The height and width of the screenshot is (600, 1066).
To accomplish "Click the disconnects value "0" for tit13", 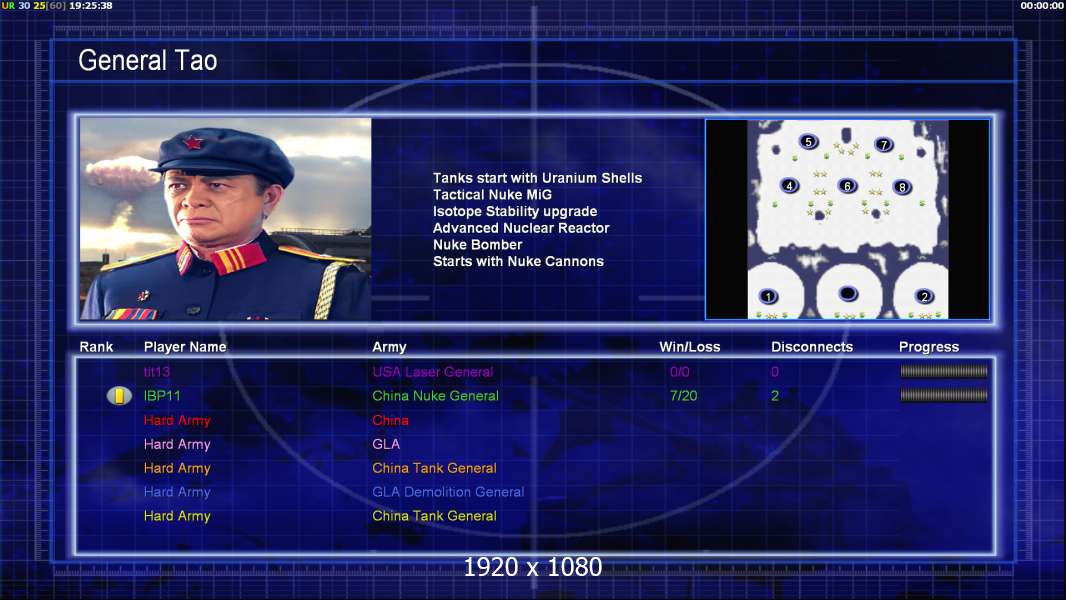I will point(775,372).
